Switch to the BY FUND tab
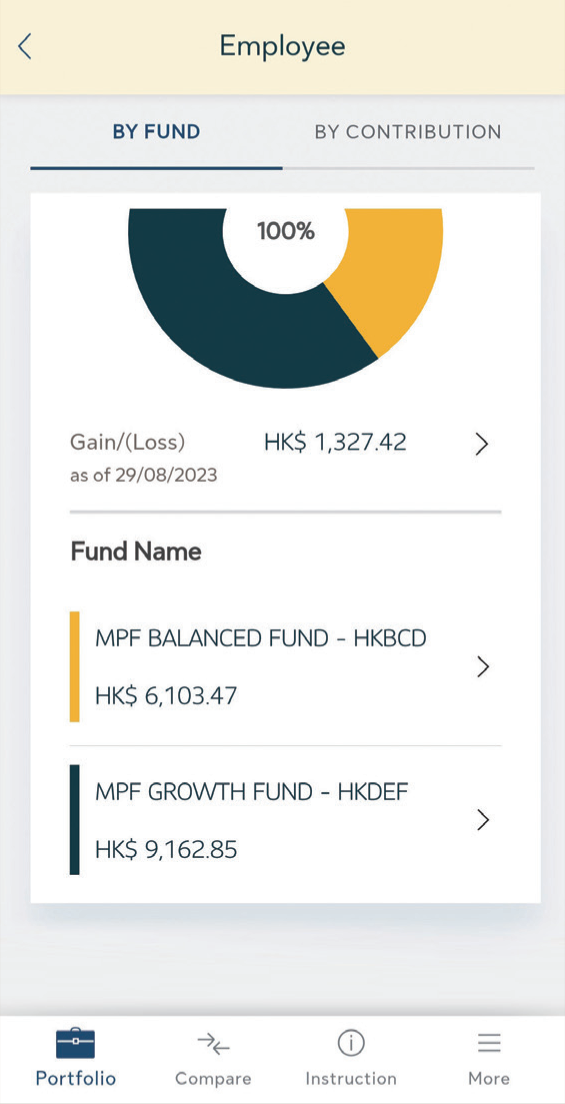Image resolution: width=565 pixels, height=1104 pixels. 156,132
